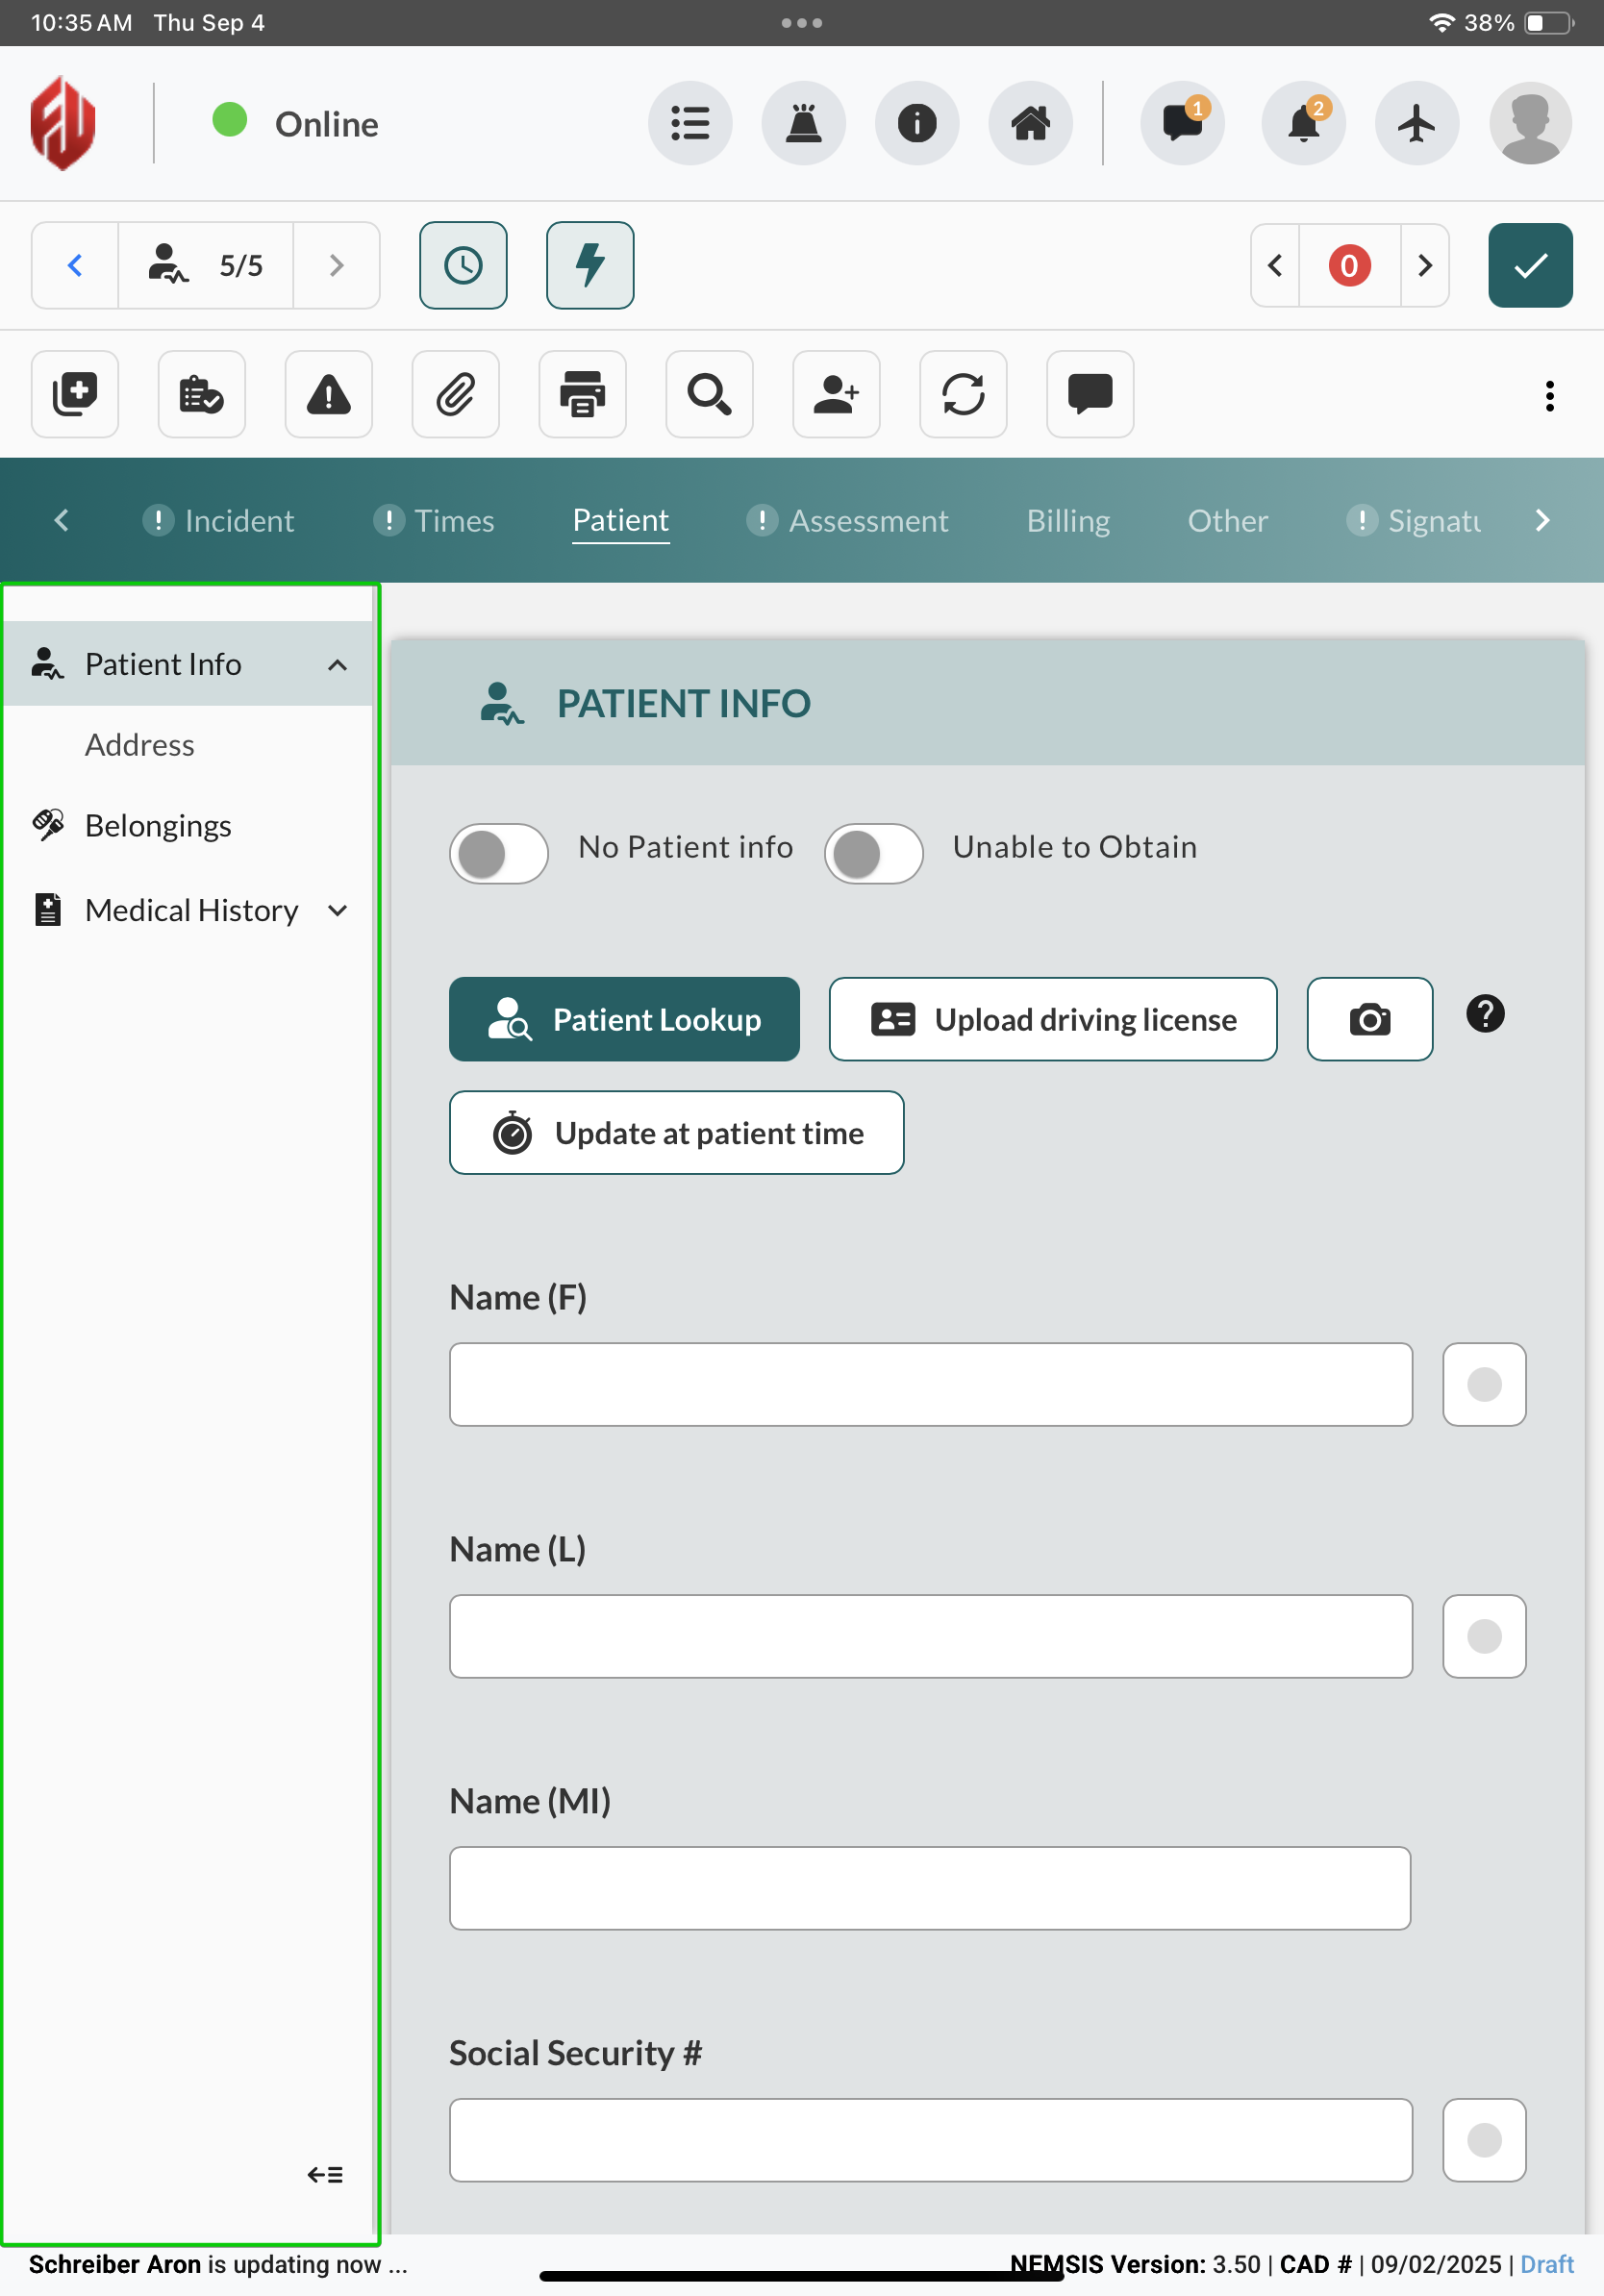Toggle the Name (F) radio indicator
Image resolution: width=1604 pixels, height=2296 pixels.
1483,1384
